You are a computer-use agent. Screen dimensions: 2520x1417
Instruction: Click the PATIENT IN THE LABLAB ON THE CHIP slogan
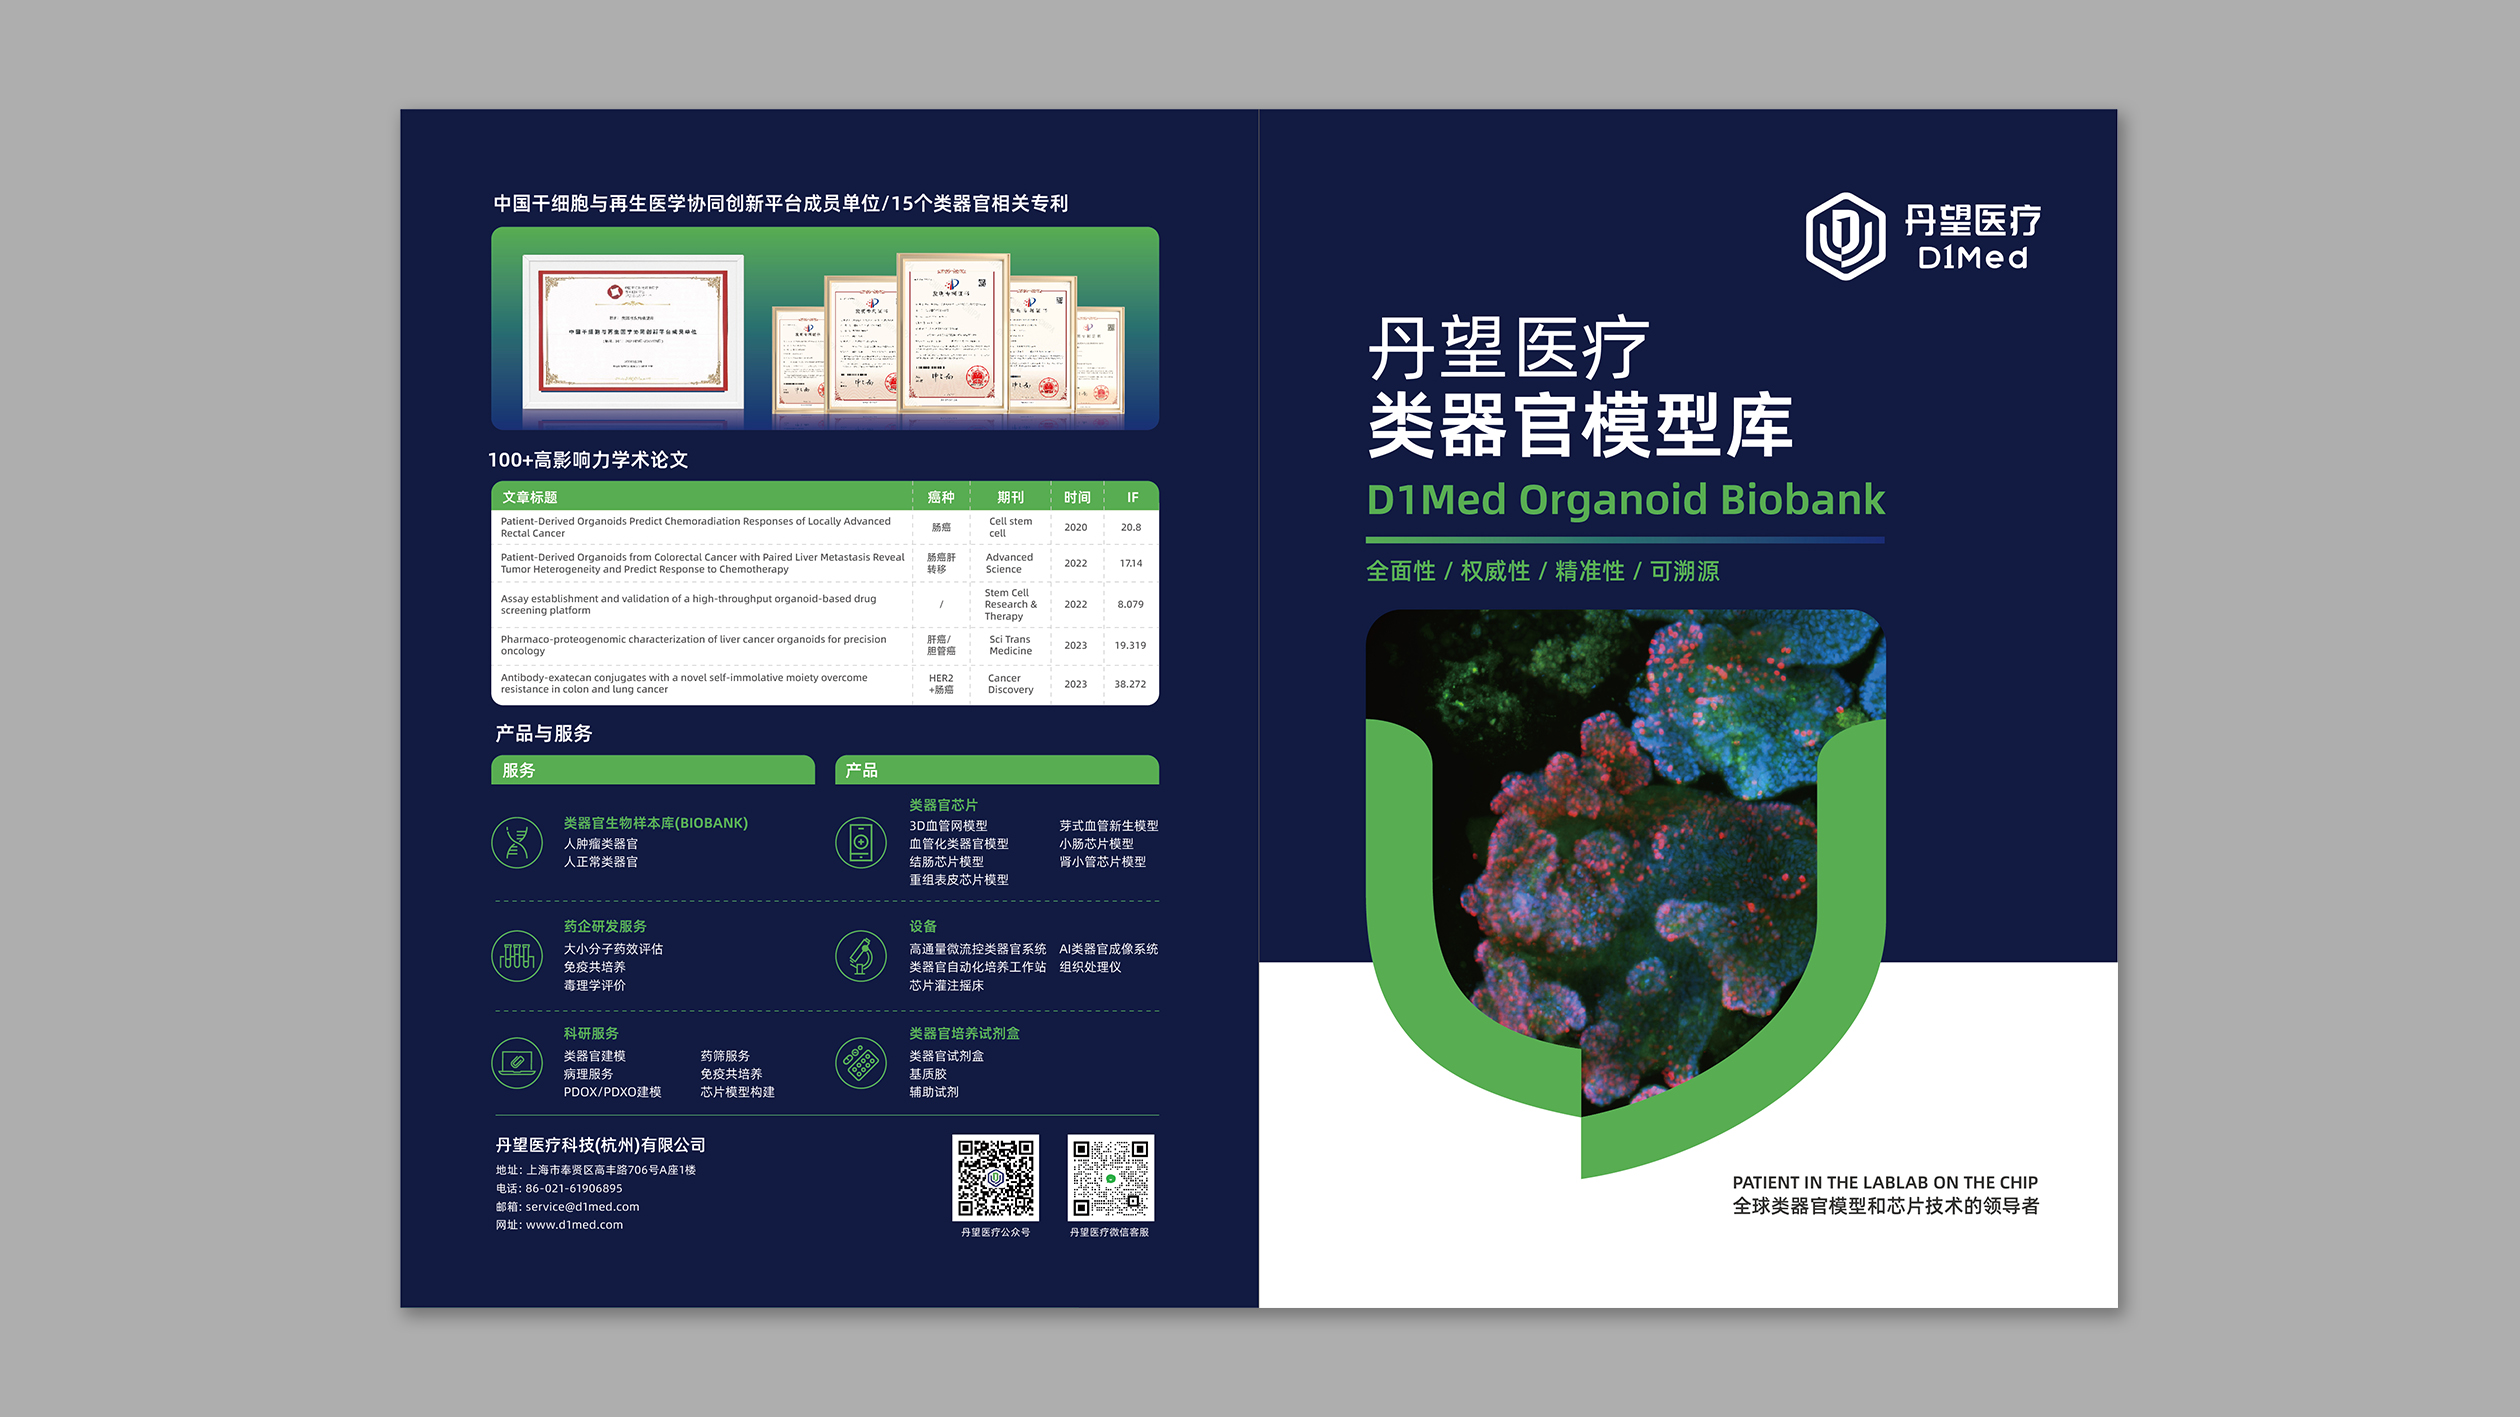tap(1885, 1182)
